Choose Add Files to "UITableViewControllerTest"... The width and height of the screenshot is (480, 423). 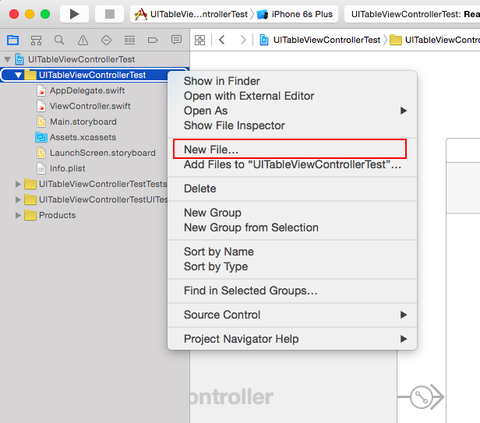tap(292, 165)
